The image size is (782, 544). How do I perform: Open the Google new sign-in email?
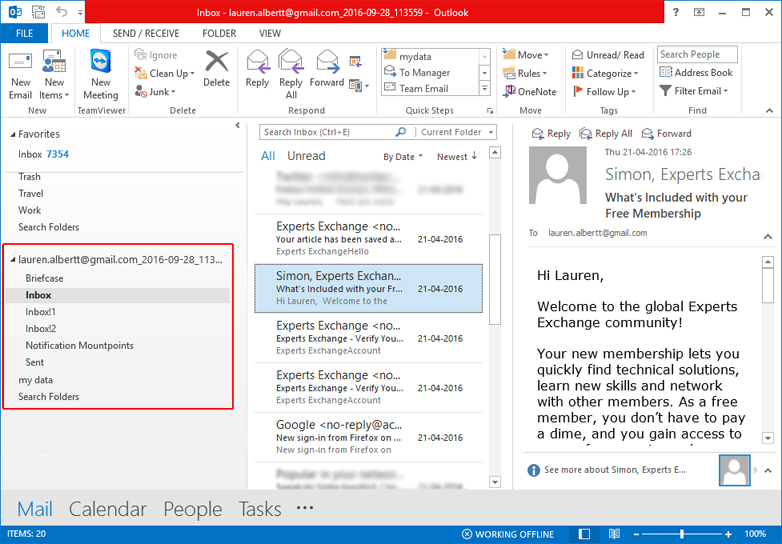point(369,437)
